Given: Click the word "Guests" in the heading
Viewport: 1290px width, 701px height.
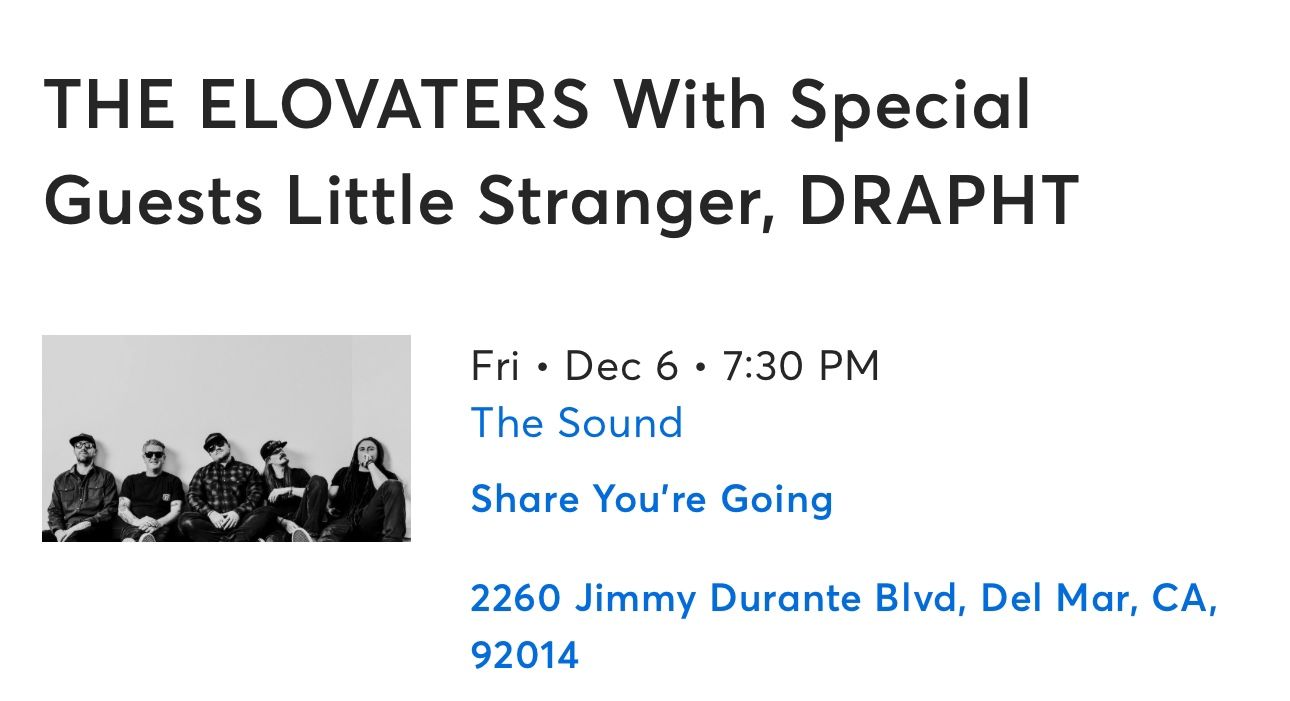Looking at the screenshot, I should [153, 199].
